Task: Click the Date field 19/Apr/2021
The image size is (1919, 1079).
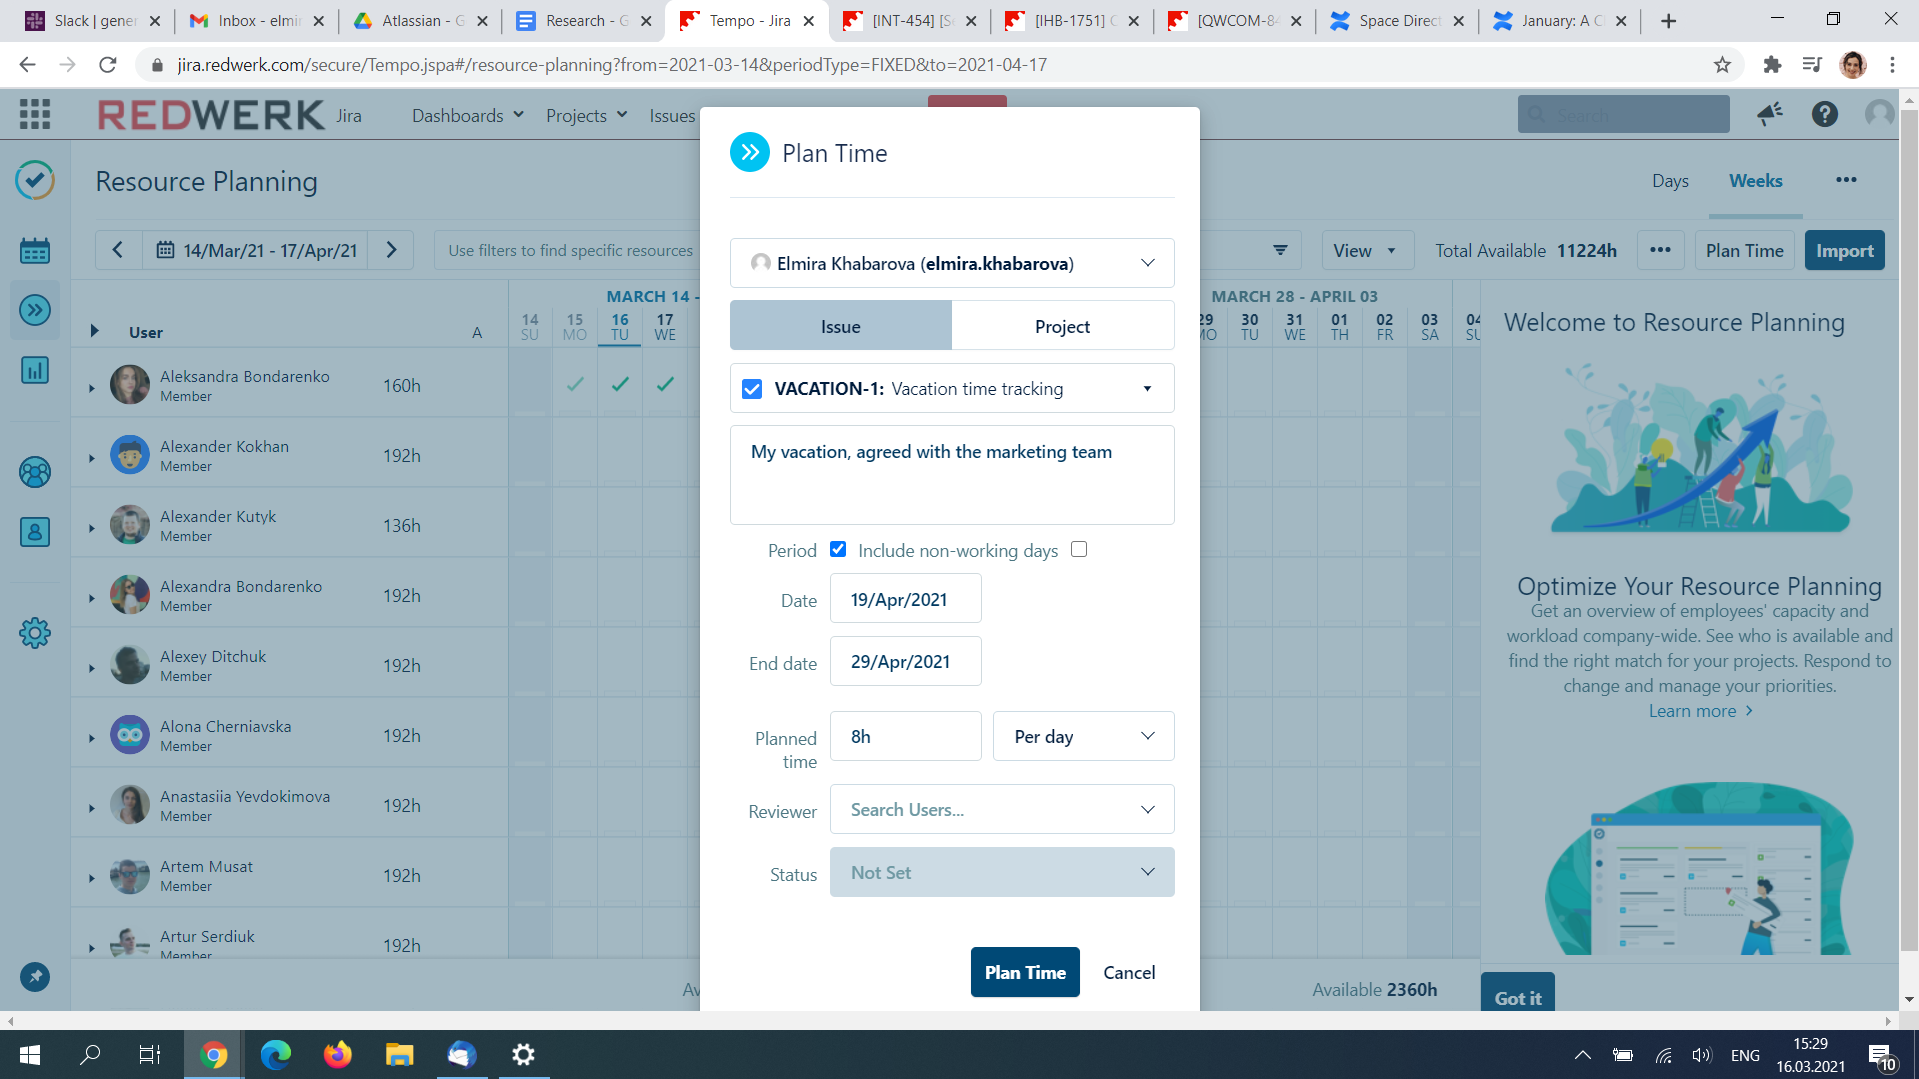Action: click(x=905, y=599)
